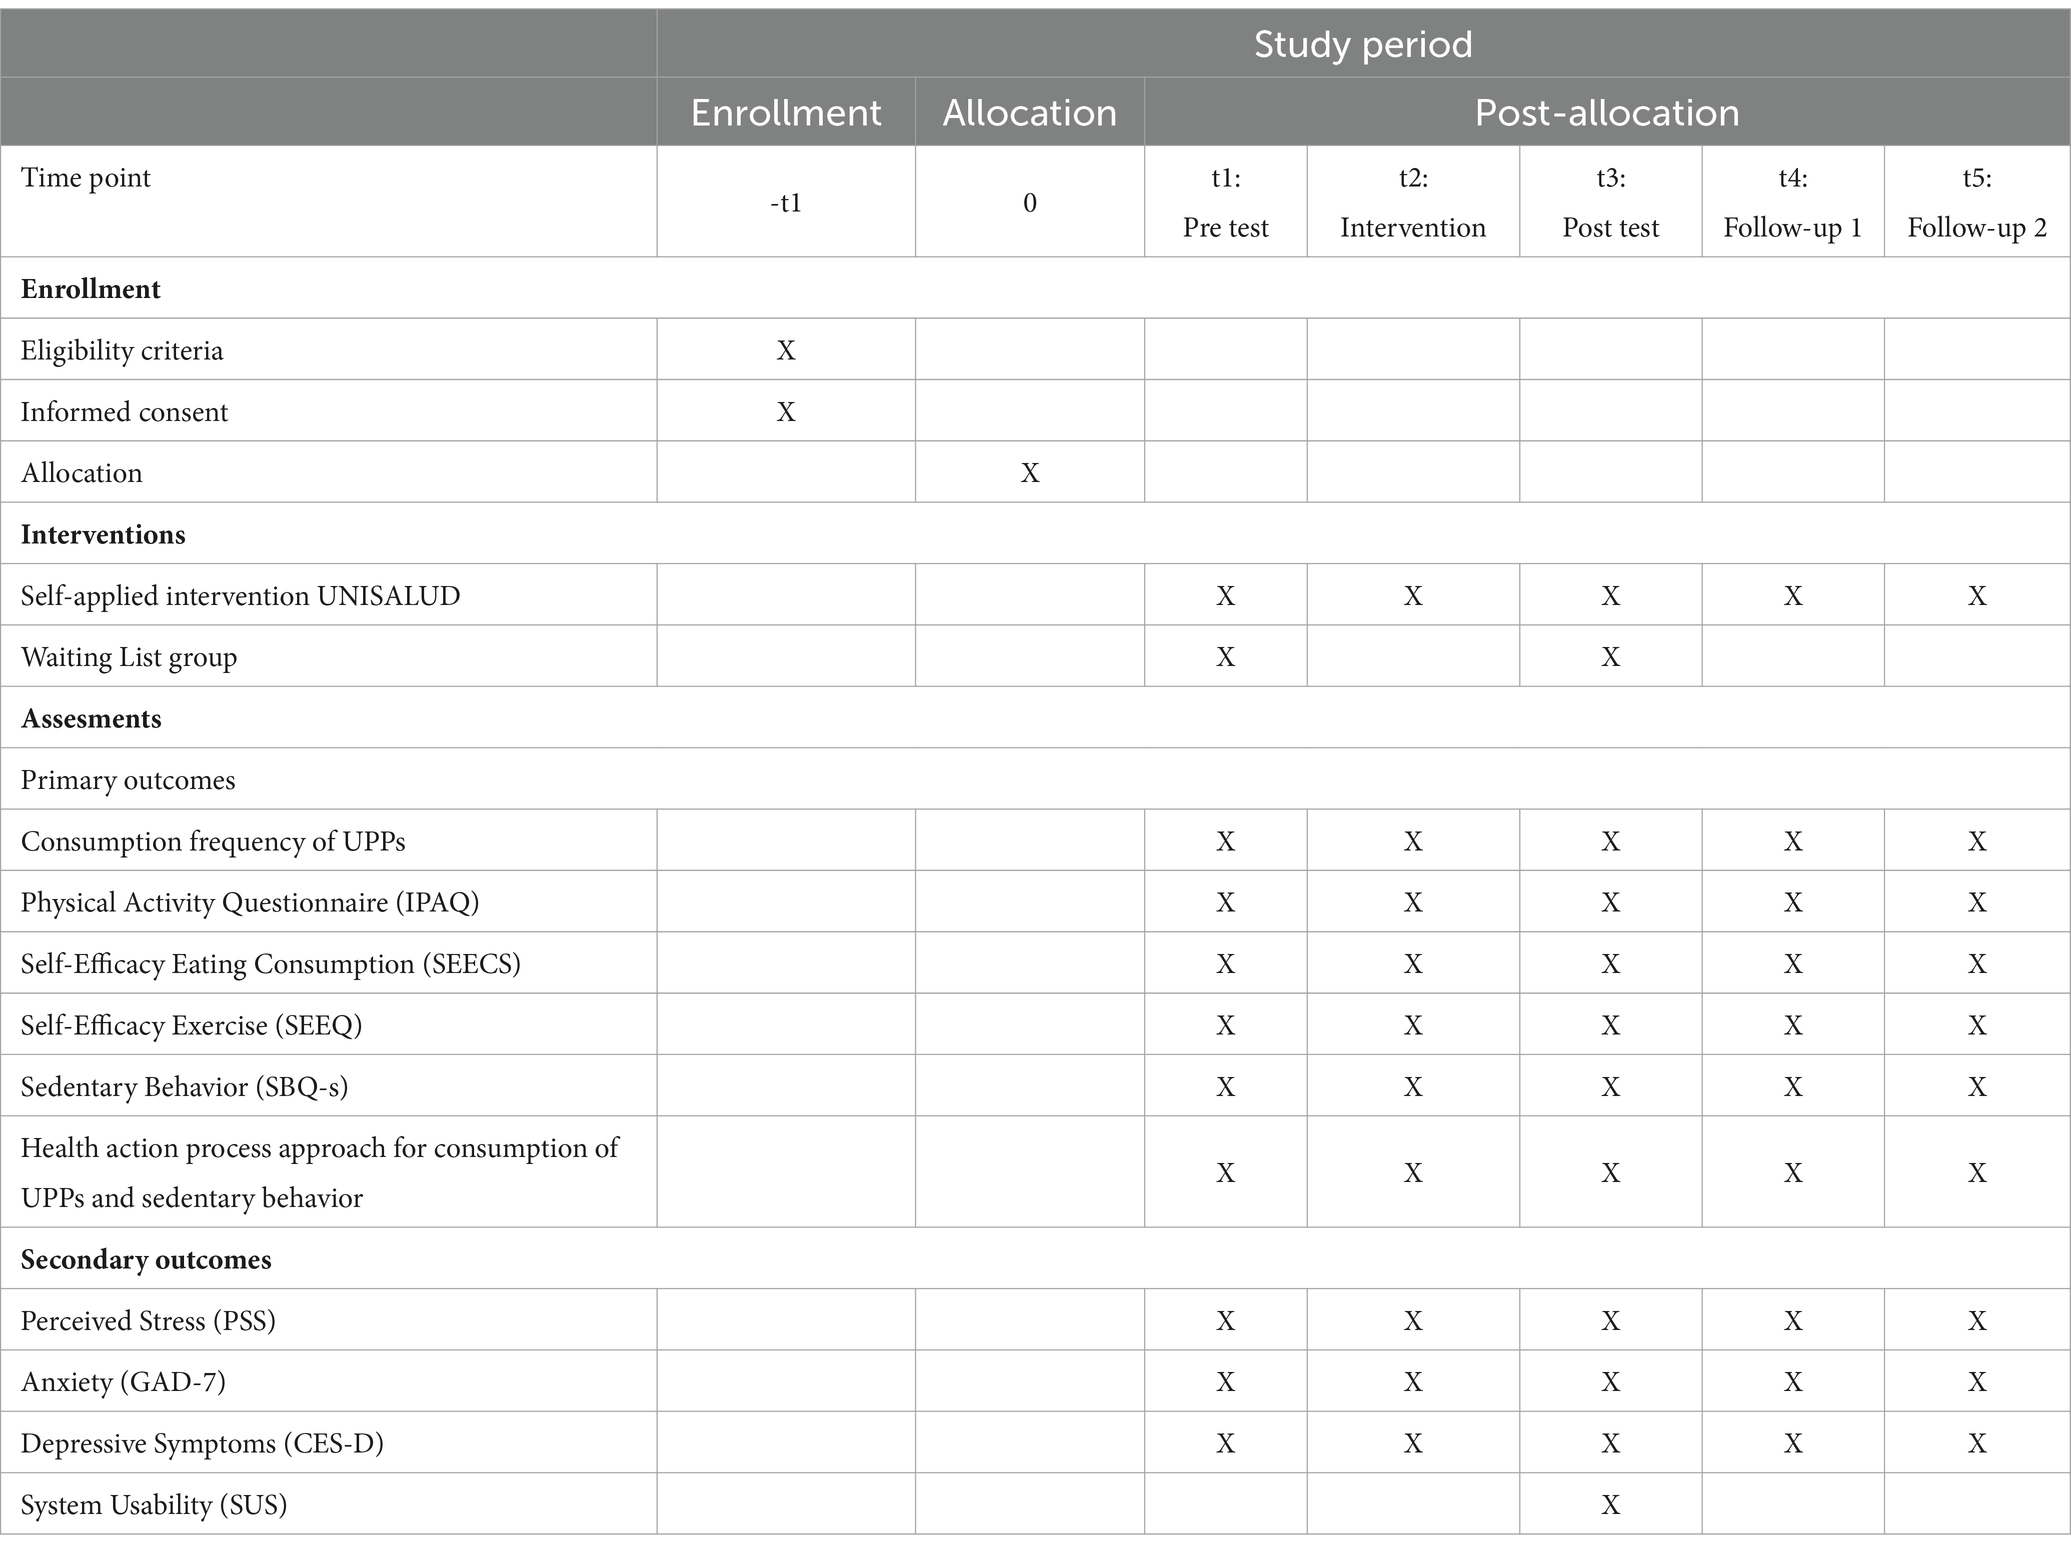Click the 'Study period' header

tap(1363, 45)
